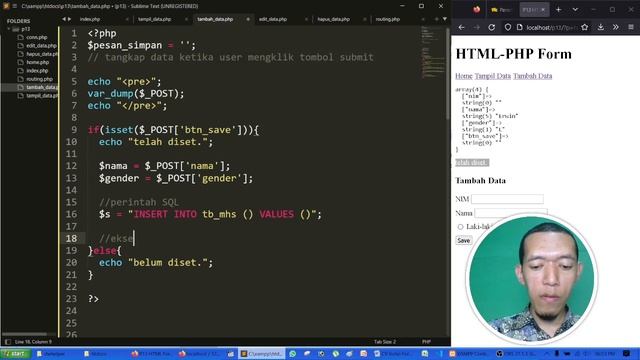Close the edit_data.php tab

click(x=307, y=19)
